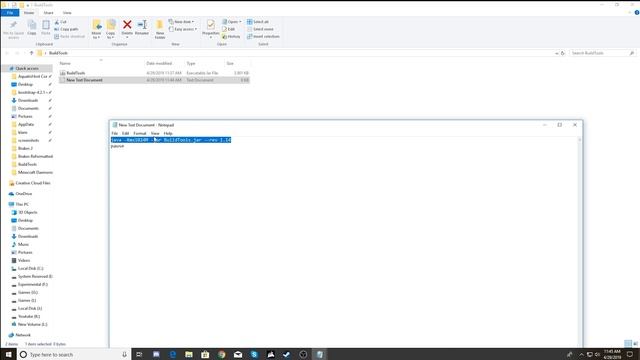Image resolution: width=640 pixels, height=360 pixels.
Task: Click the clock in system tray
Action: (612, 354)
